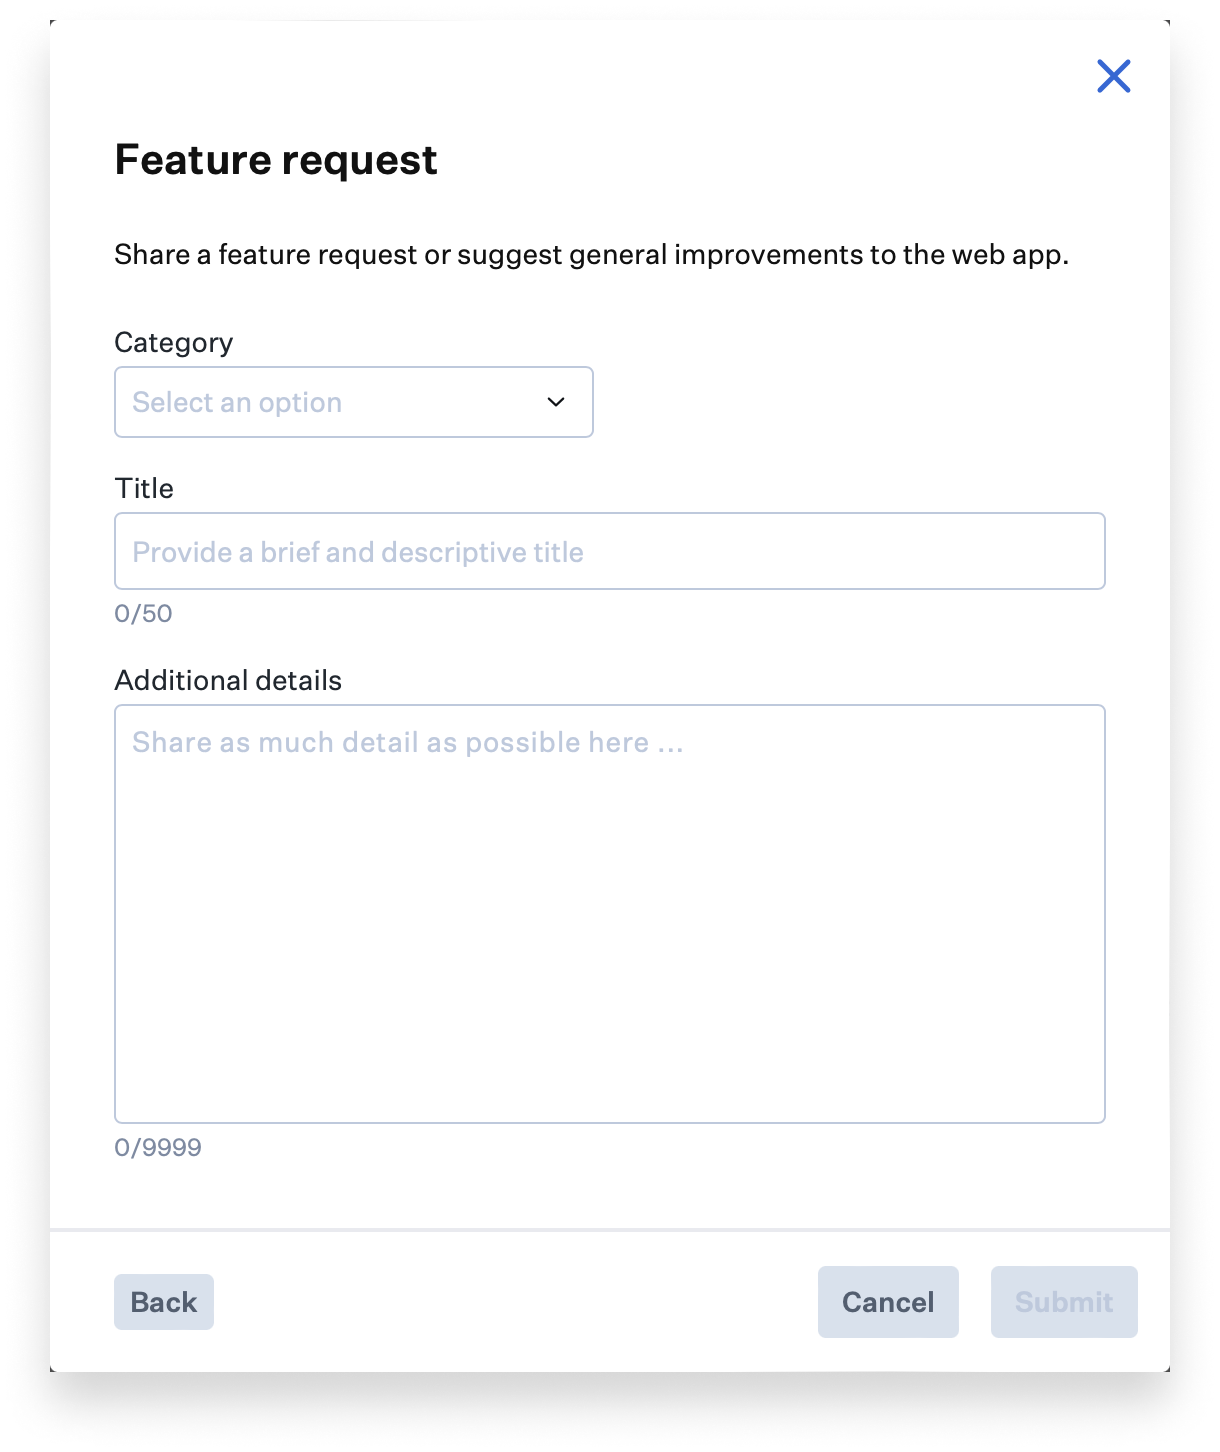This screenshot has width=1220, height=1452.
Task: Click 'Provide a brief and descriptive title' placeholder
Action: click(x=357, y=552)
